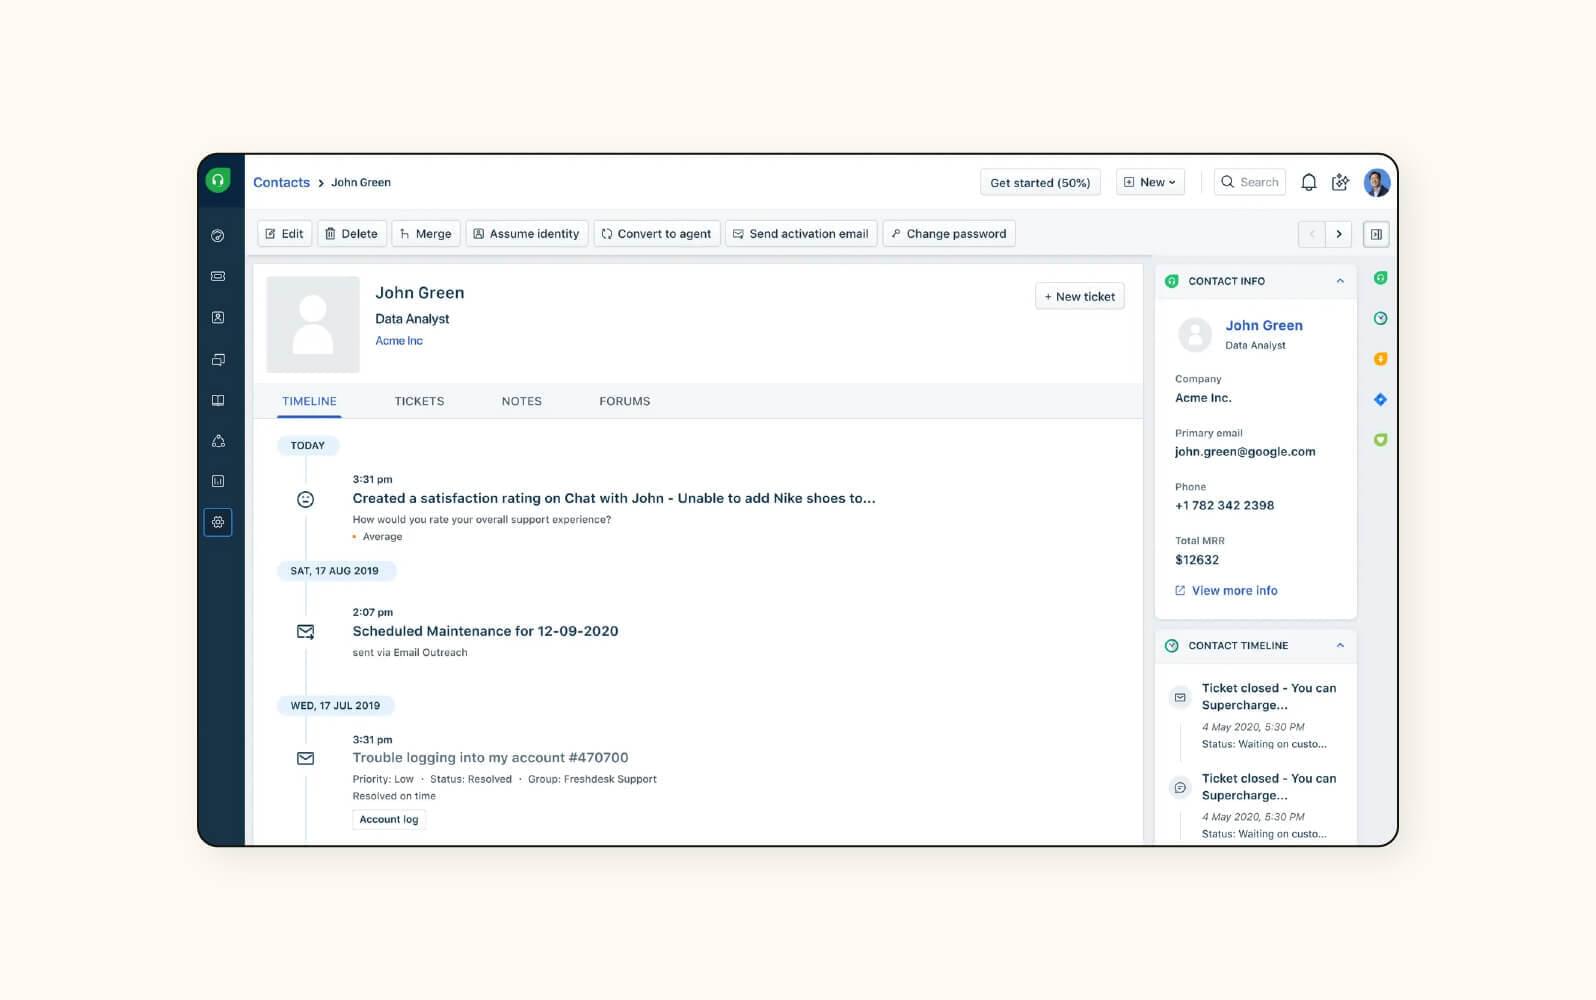Open Trouble logging into my account ticket
1596x1000 pixels.
click(x=490, y=758)
